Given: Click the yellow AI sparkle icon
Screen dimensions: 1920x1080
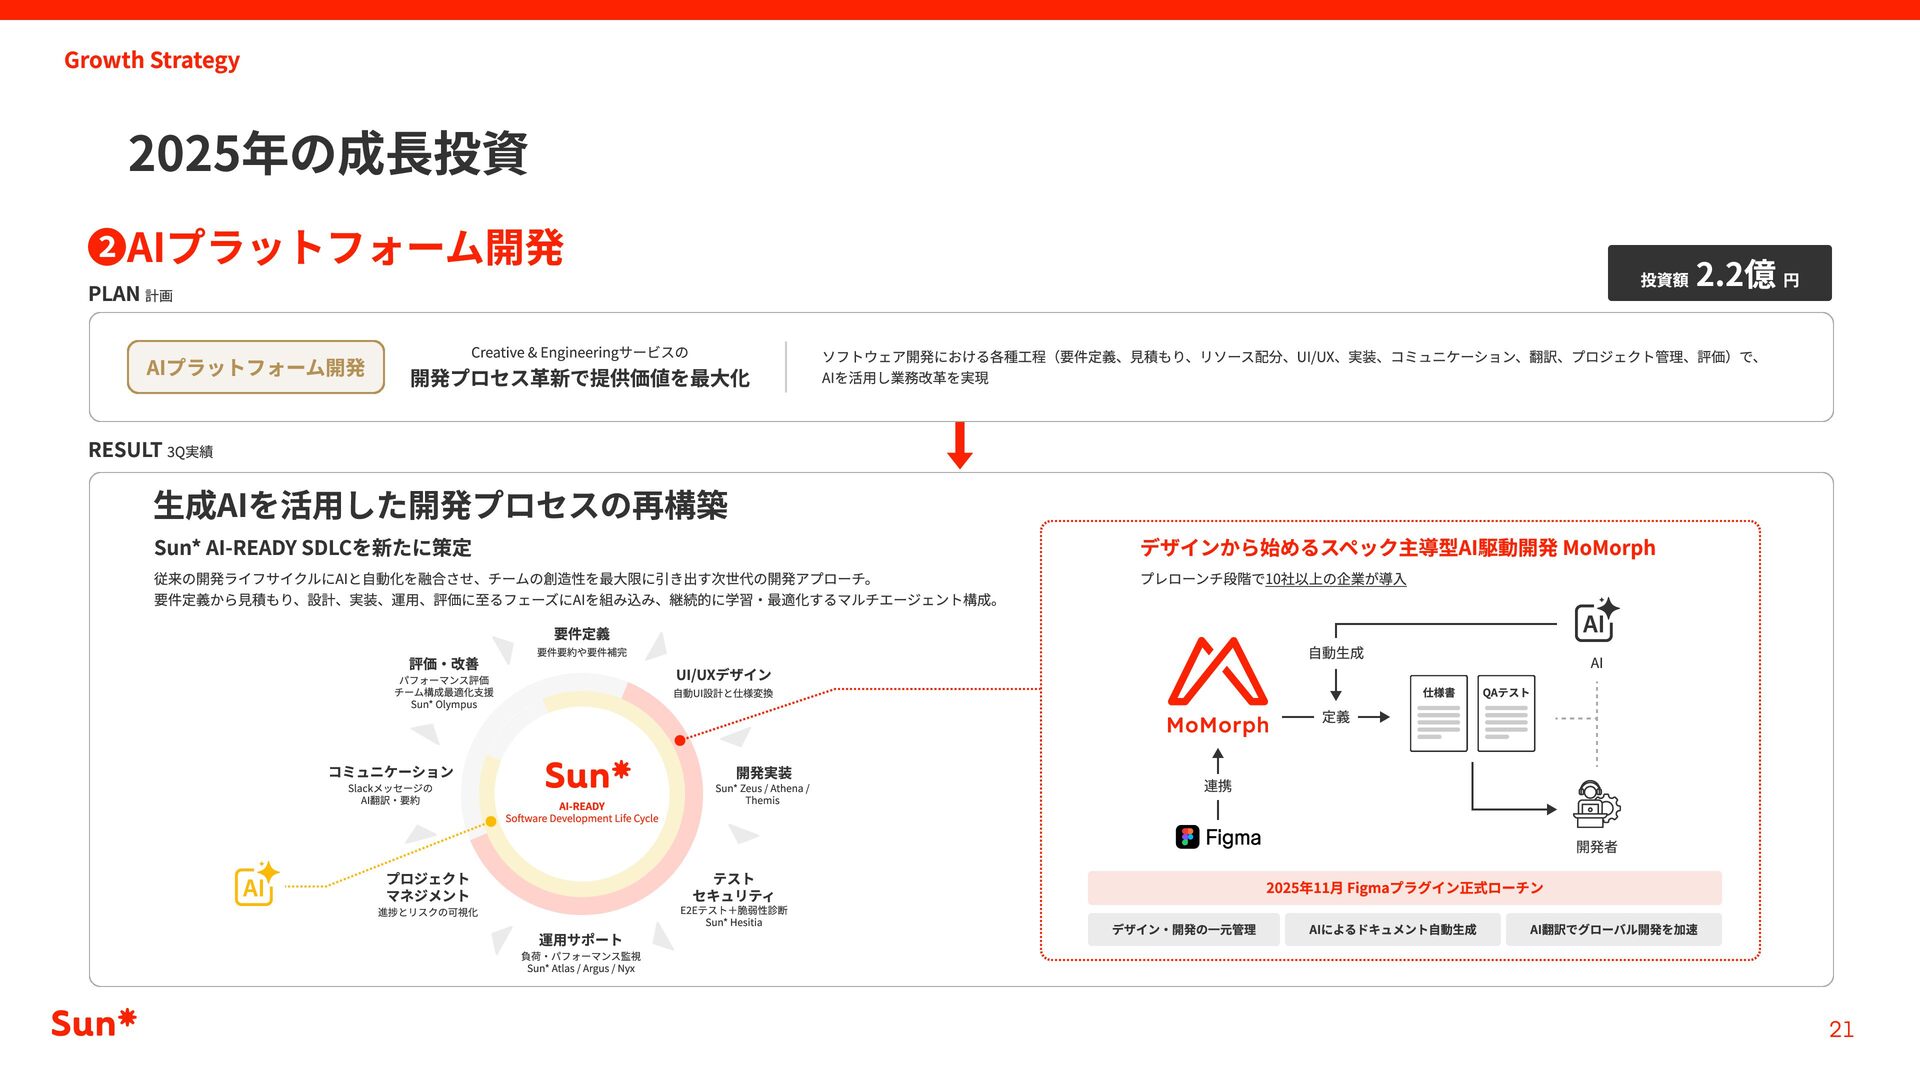Looking at the screenshot, I should click(256, 884).
